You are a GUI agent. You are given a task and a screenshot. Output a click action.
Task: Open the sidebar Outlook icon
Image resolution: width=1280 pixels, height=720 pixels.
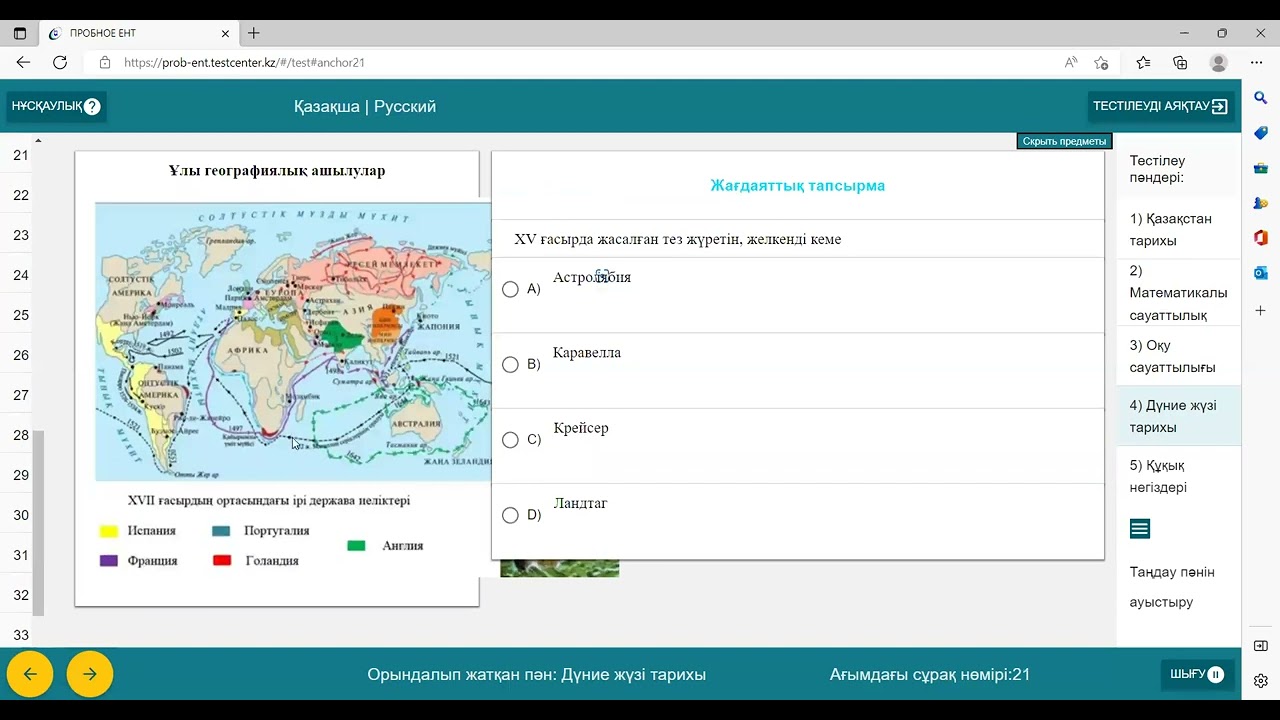(1260, 272)
